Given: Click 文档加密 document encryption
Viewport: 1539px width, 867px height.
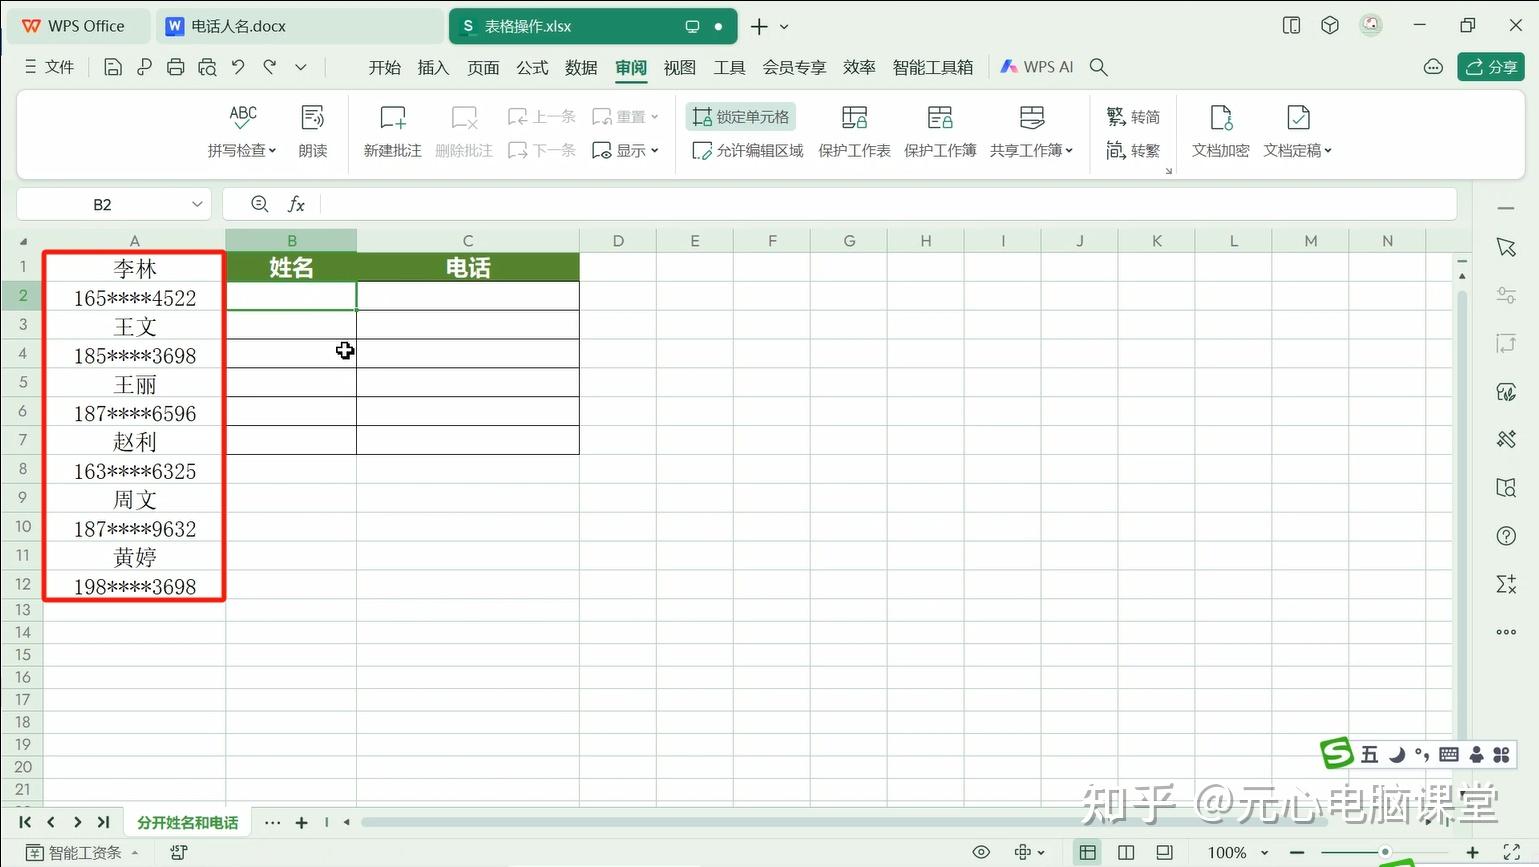Looking at the screenshot, I should click(1221, 131).
